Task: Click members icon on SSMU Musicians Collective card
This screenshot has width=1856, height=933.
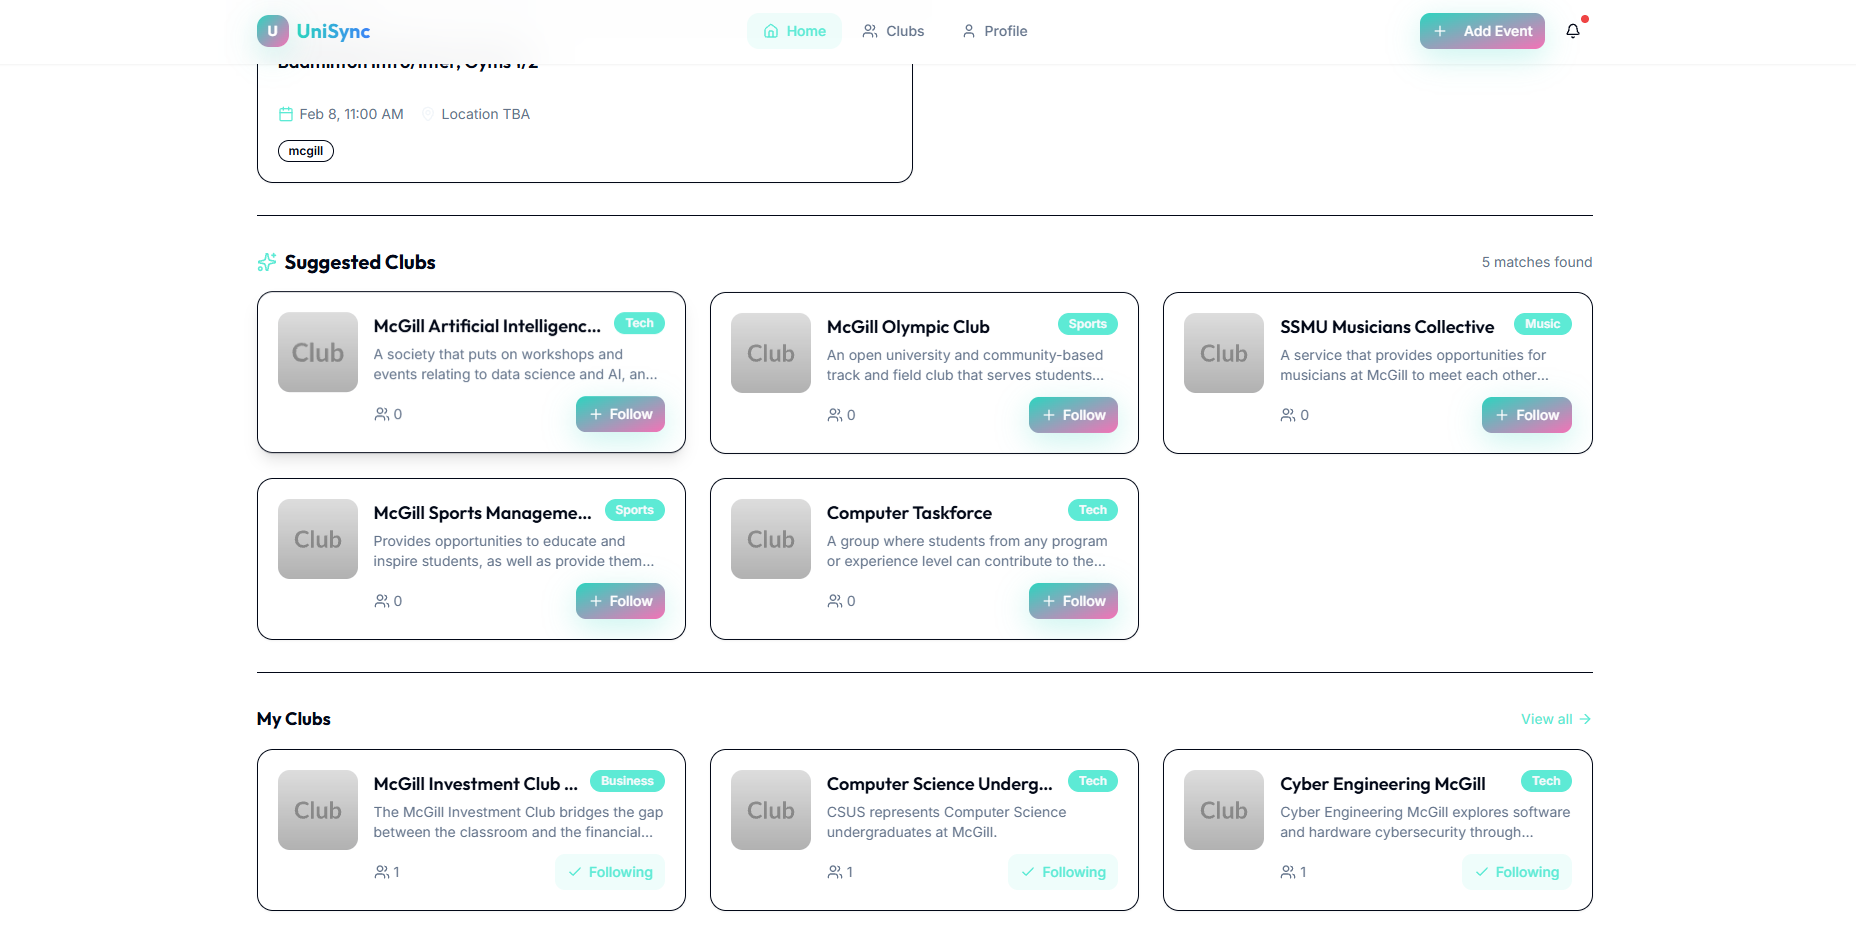Action: click(1288, 415)
